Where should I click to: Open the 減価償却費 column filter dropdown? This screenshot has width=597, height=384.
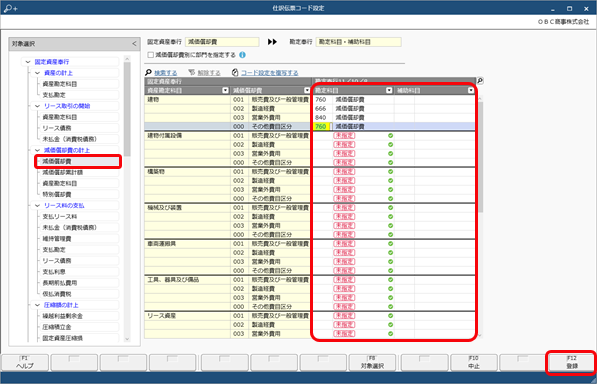(307, 90)
